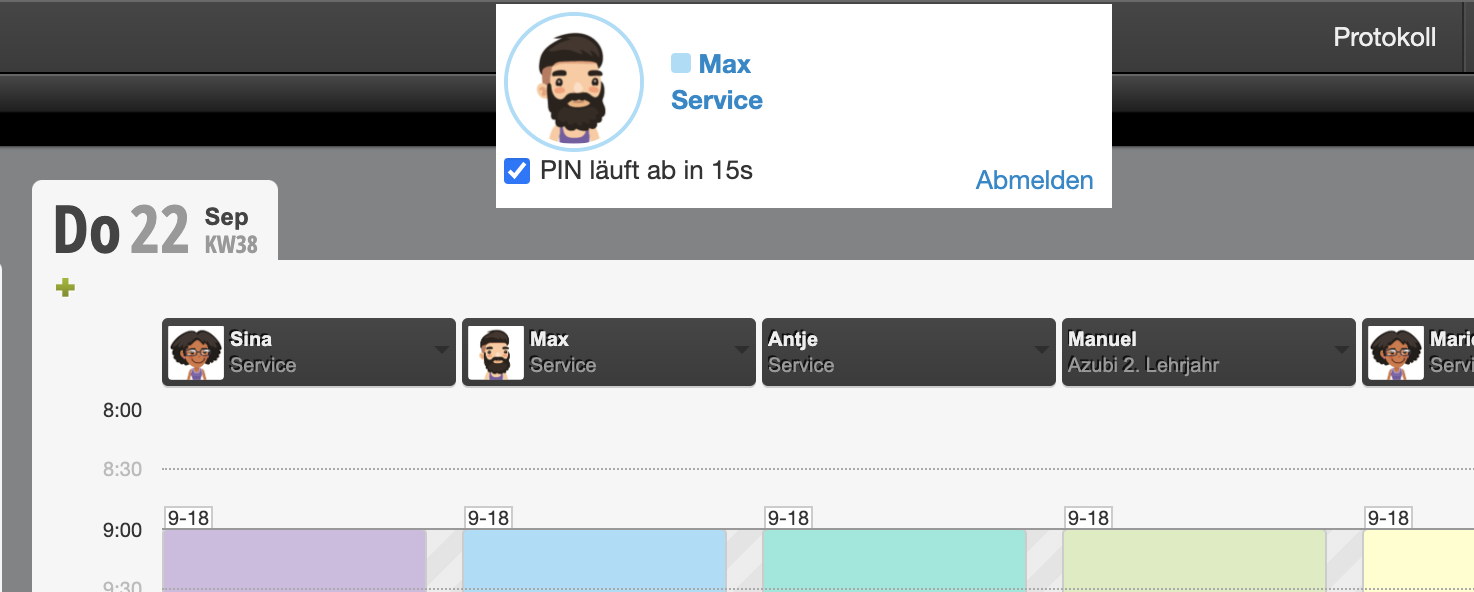Click Max Service name link in popup
Screen dimensions: 1474x592
click(717, 82)
